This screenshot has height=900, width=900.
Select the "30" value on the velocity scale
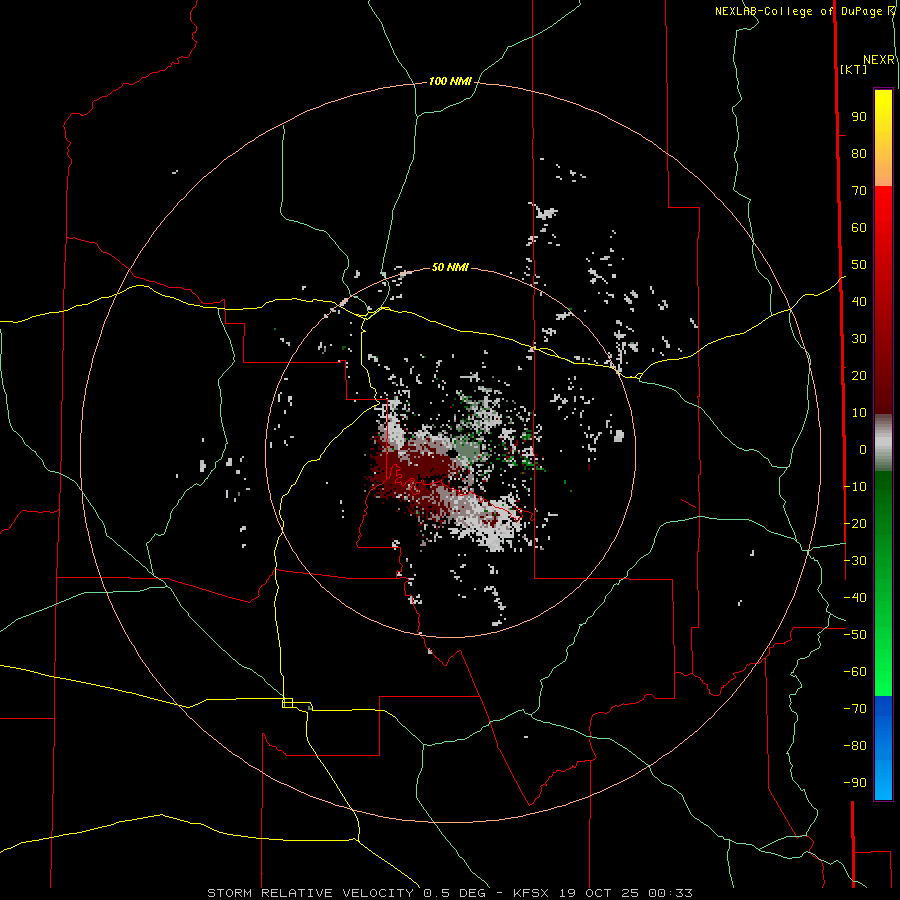[859, 339]
